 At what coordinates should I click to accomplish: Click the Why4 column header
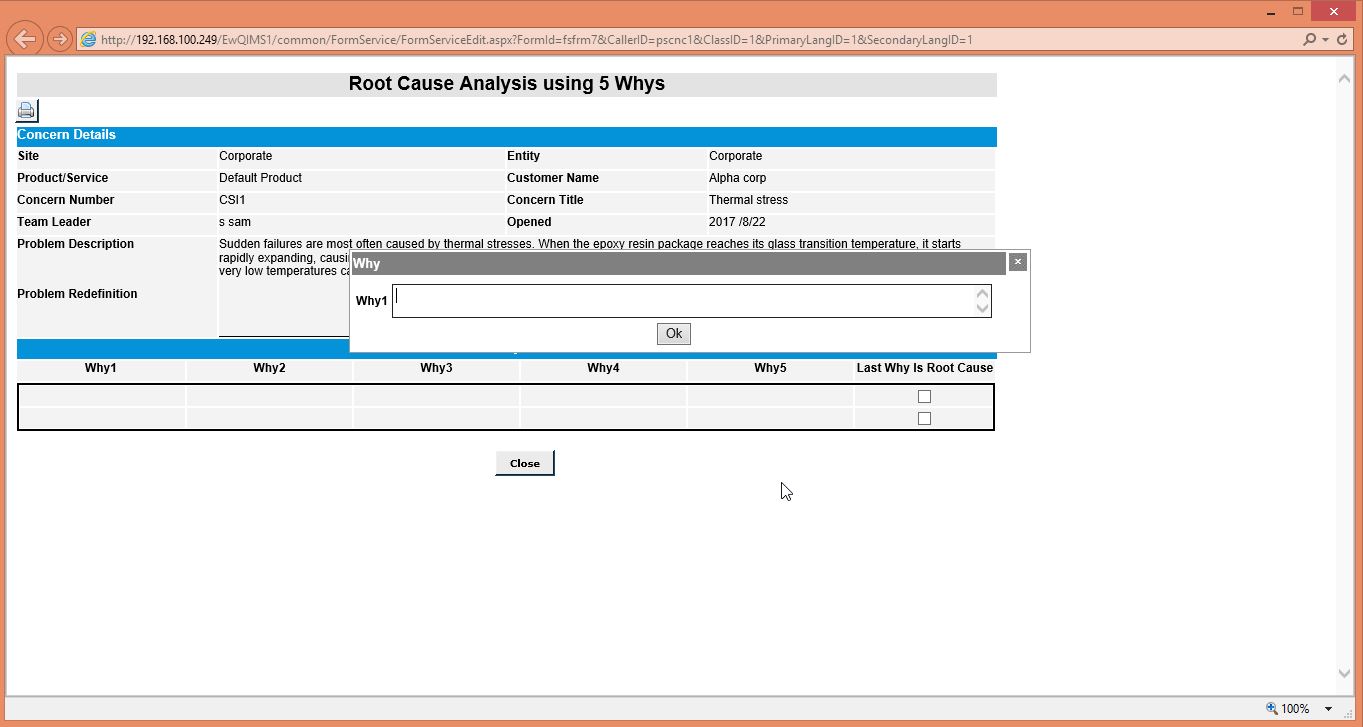[603, 368]
